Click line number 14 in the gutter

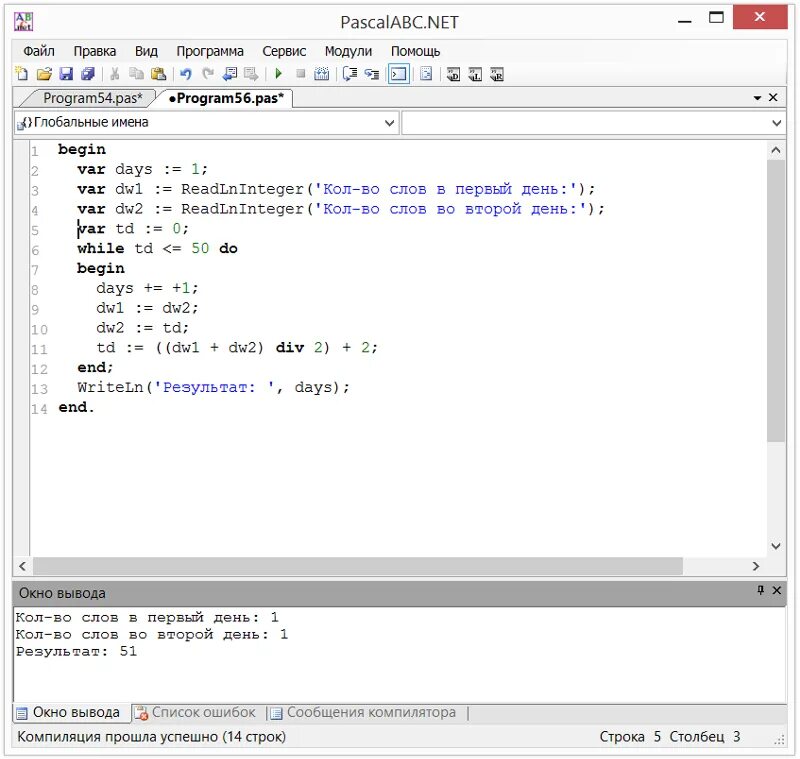39,409
